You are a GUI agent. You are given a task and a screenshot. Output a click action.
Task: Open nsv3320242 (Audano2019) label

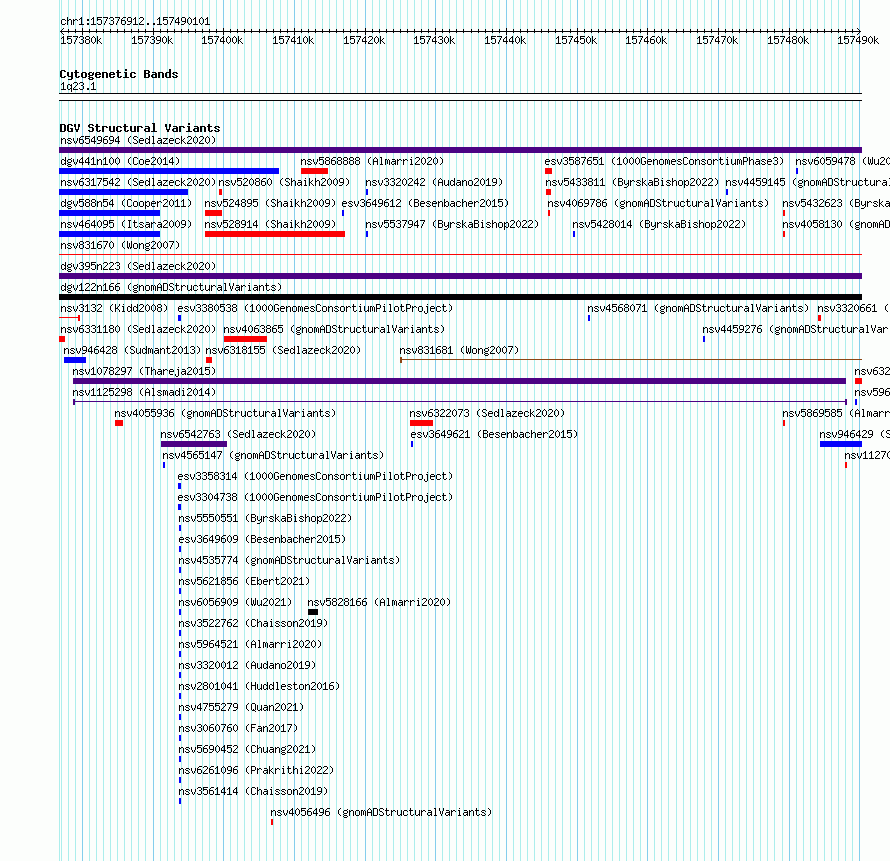434,182
